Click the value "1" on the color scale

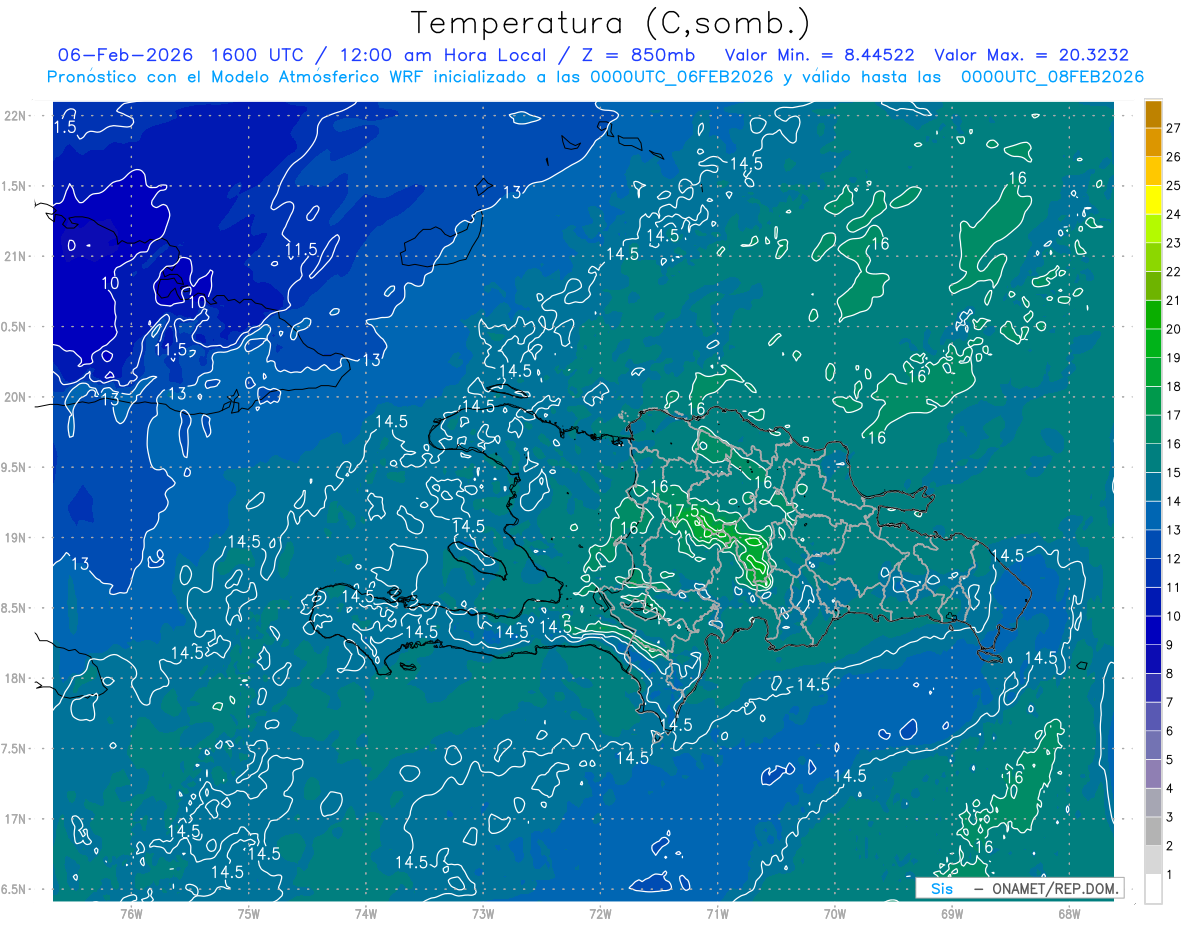pos(1170,875)
